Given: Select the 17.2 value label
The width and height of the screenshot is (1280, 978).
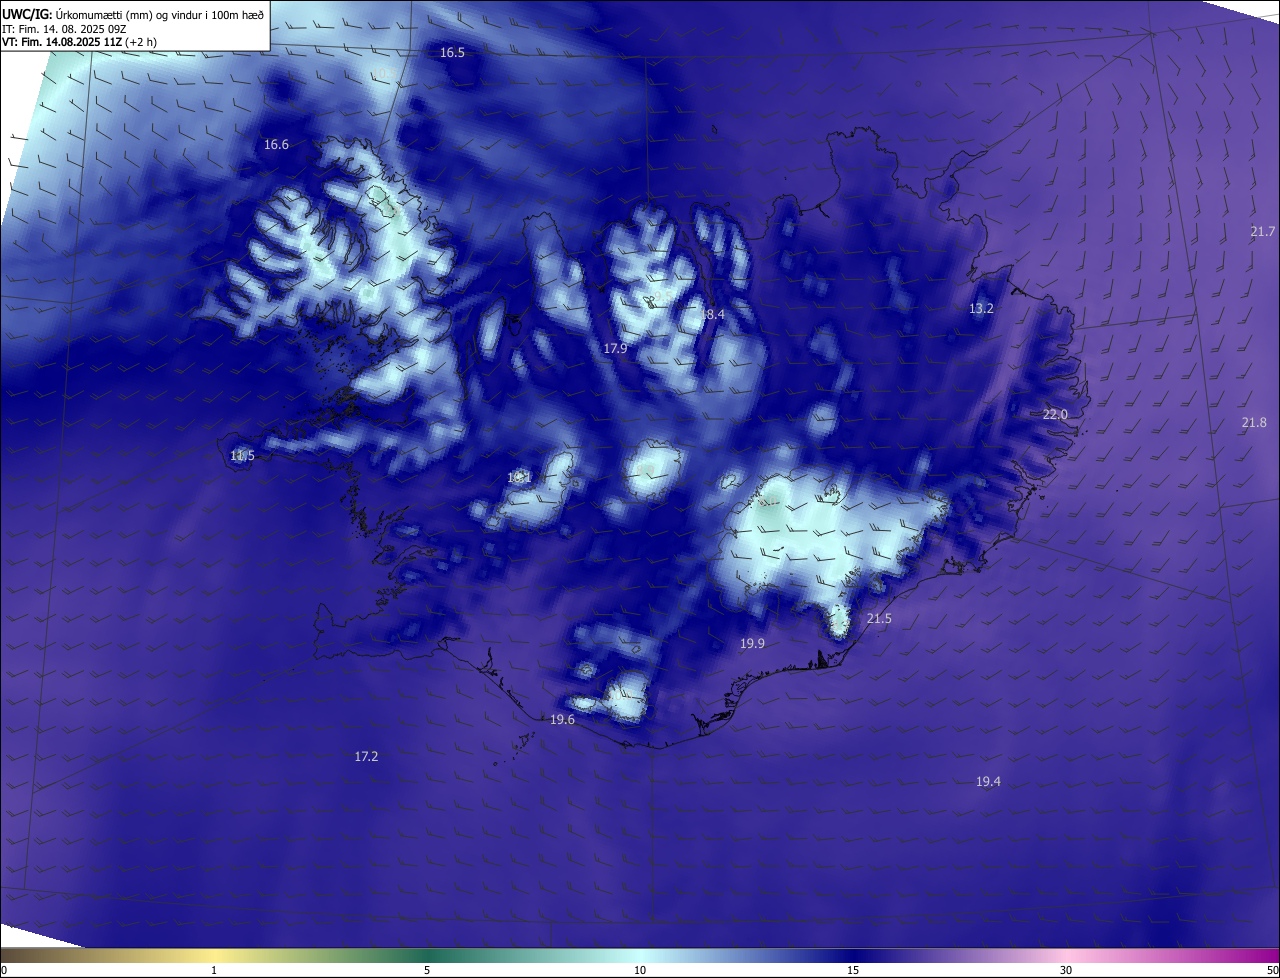Looking at the screenshot, I should (x=366, y=757).
